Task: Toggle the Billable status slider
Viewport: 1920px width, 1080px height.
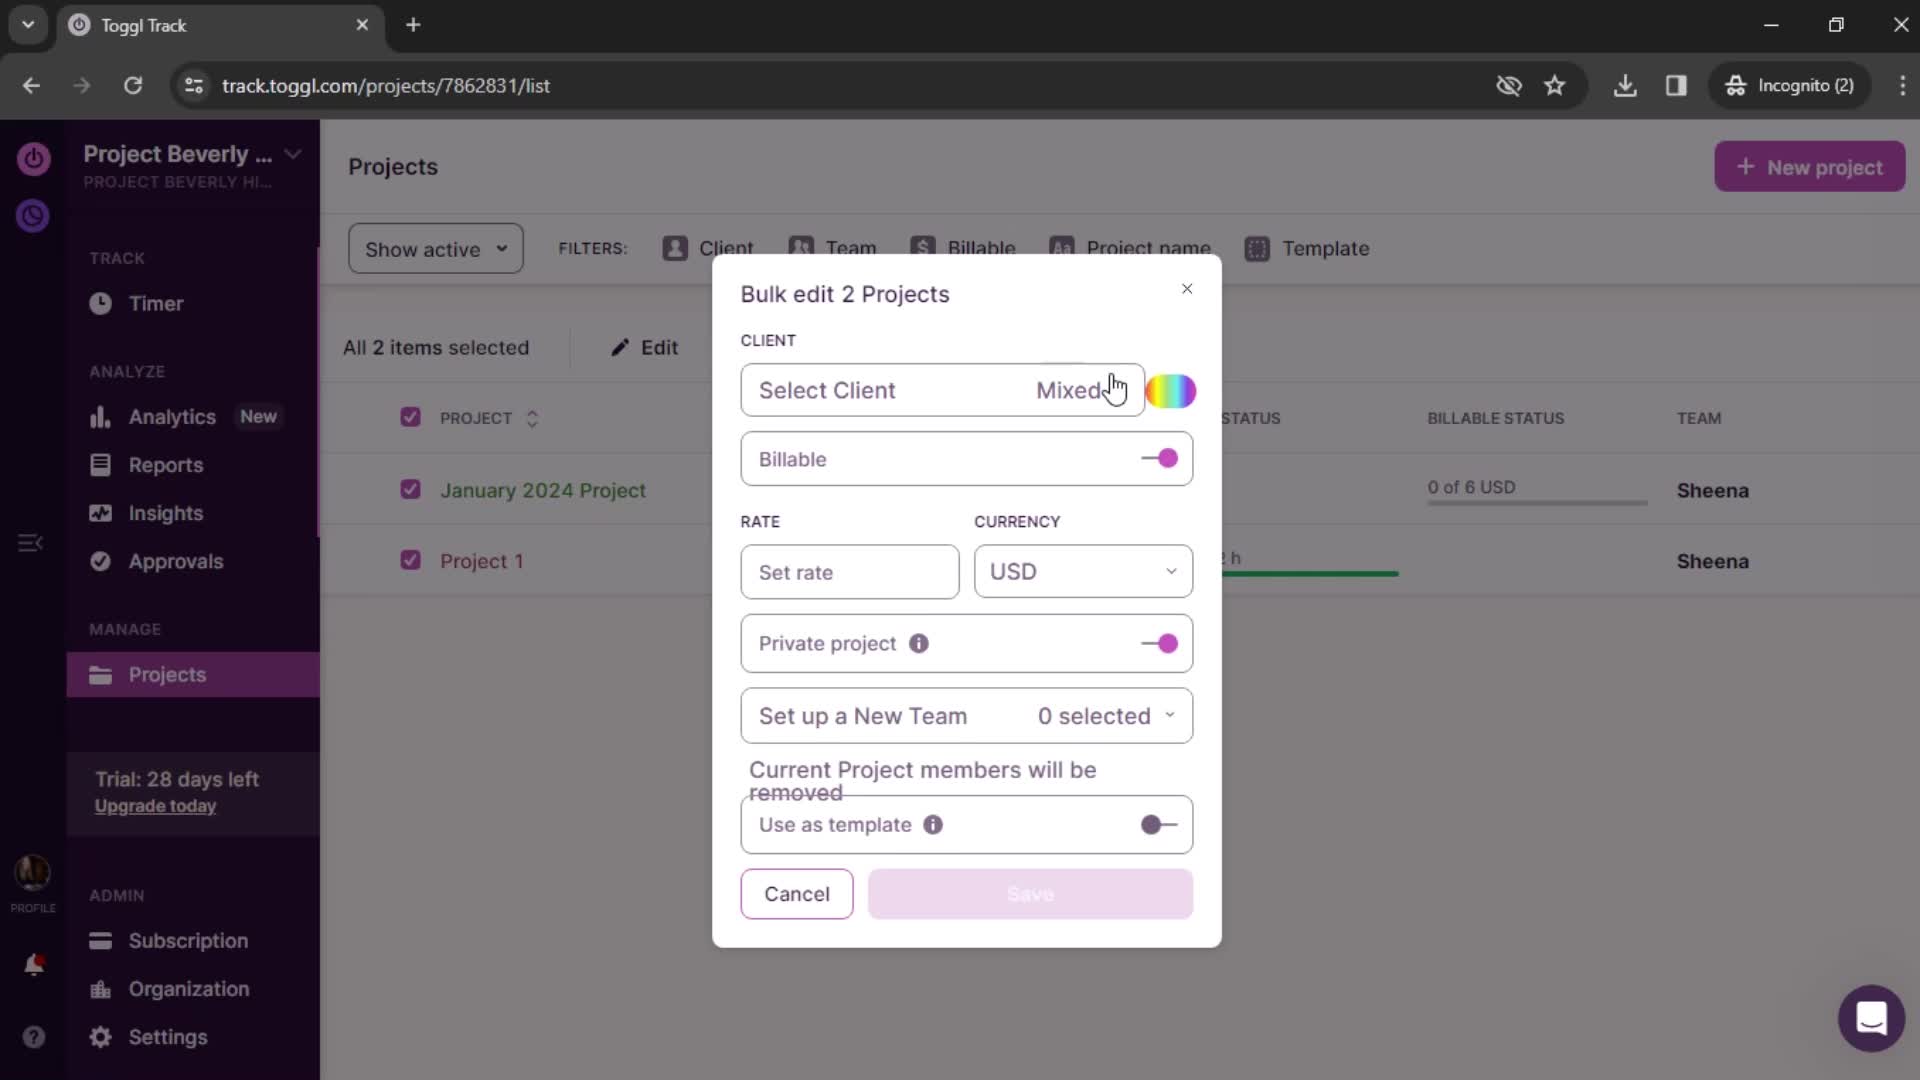Action: pyautogui.click(x=1162, y=459)
